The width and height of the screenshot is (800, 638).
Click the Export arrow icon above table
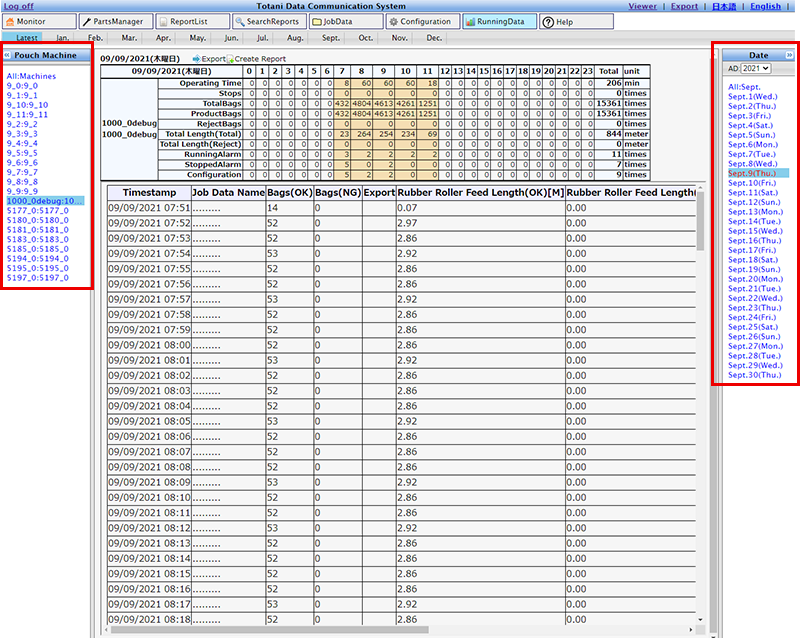click(x=196, y=59)
